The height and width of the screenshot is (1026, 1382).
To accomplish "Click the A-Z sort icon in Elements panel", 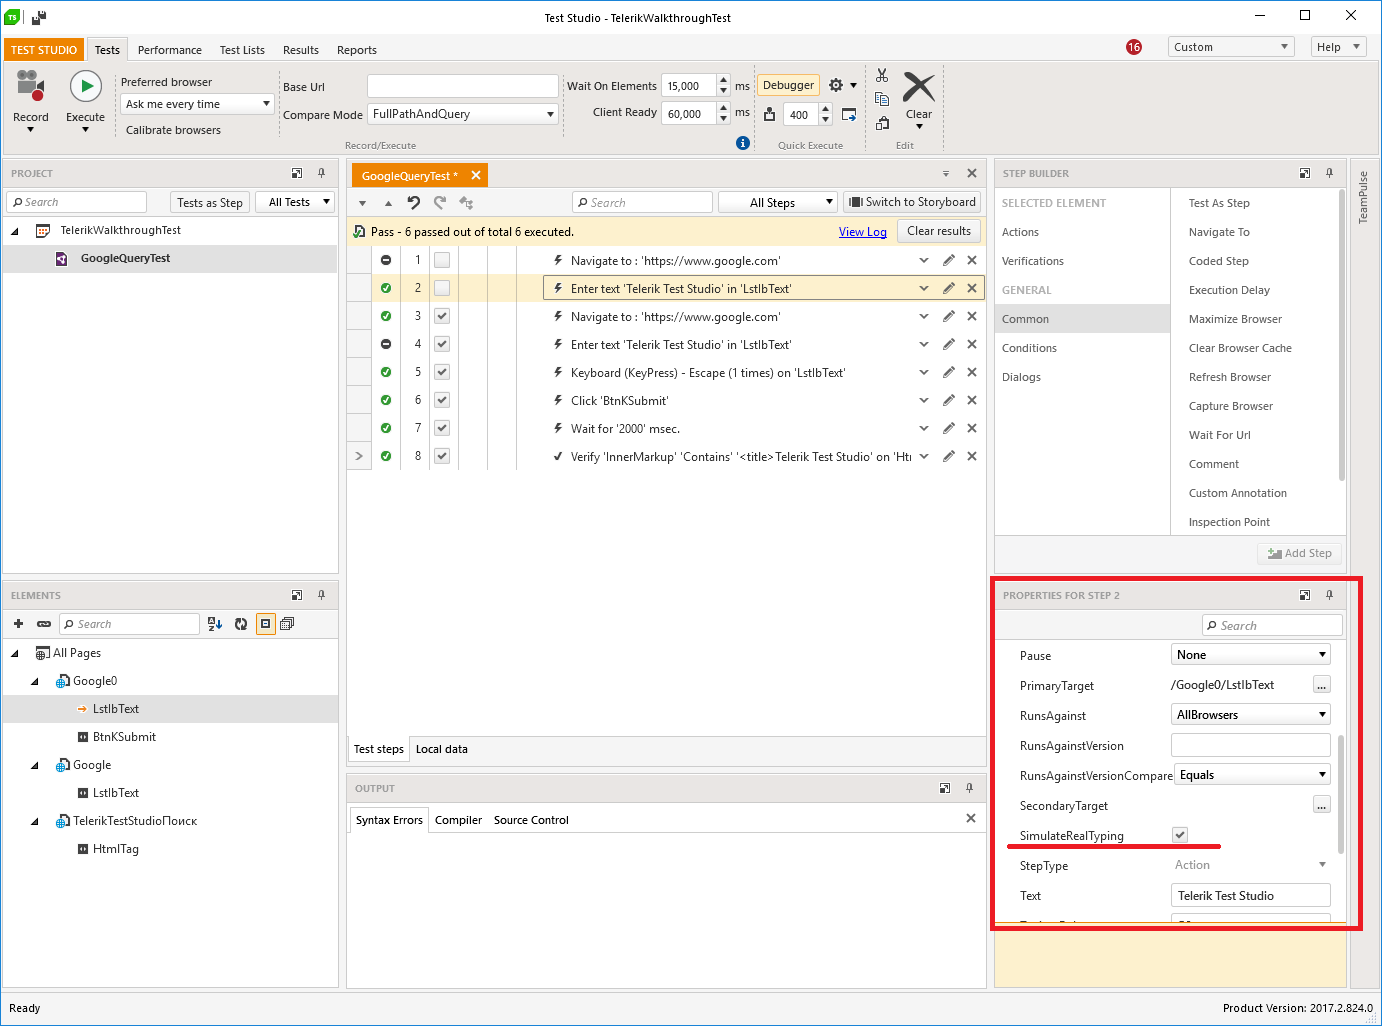I will tap(215, 624).
